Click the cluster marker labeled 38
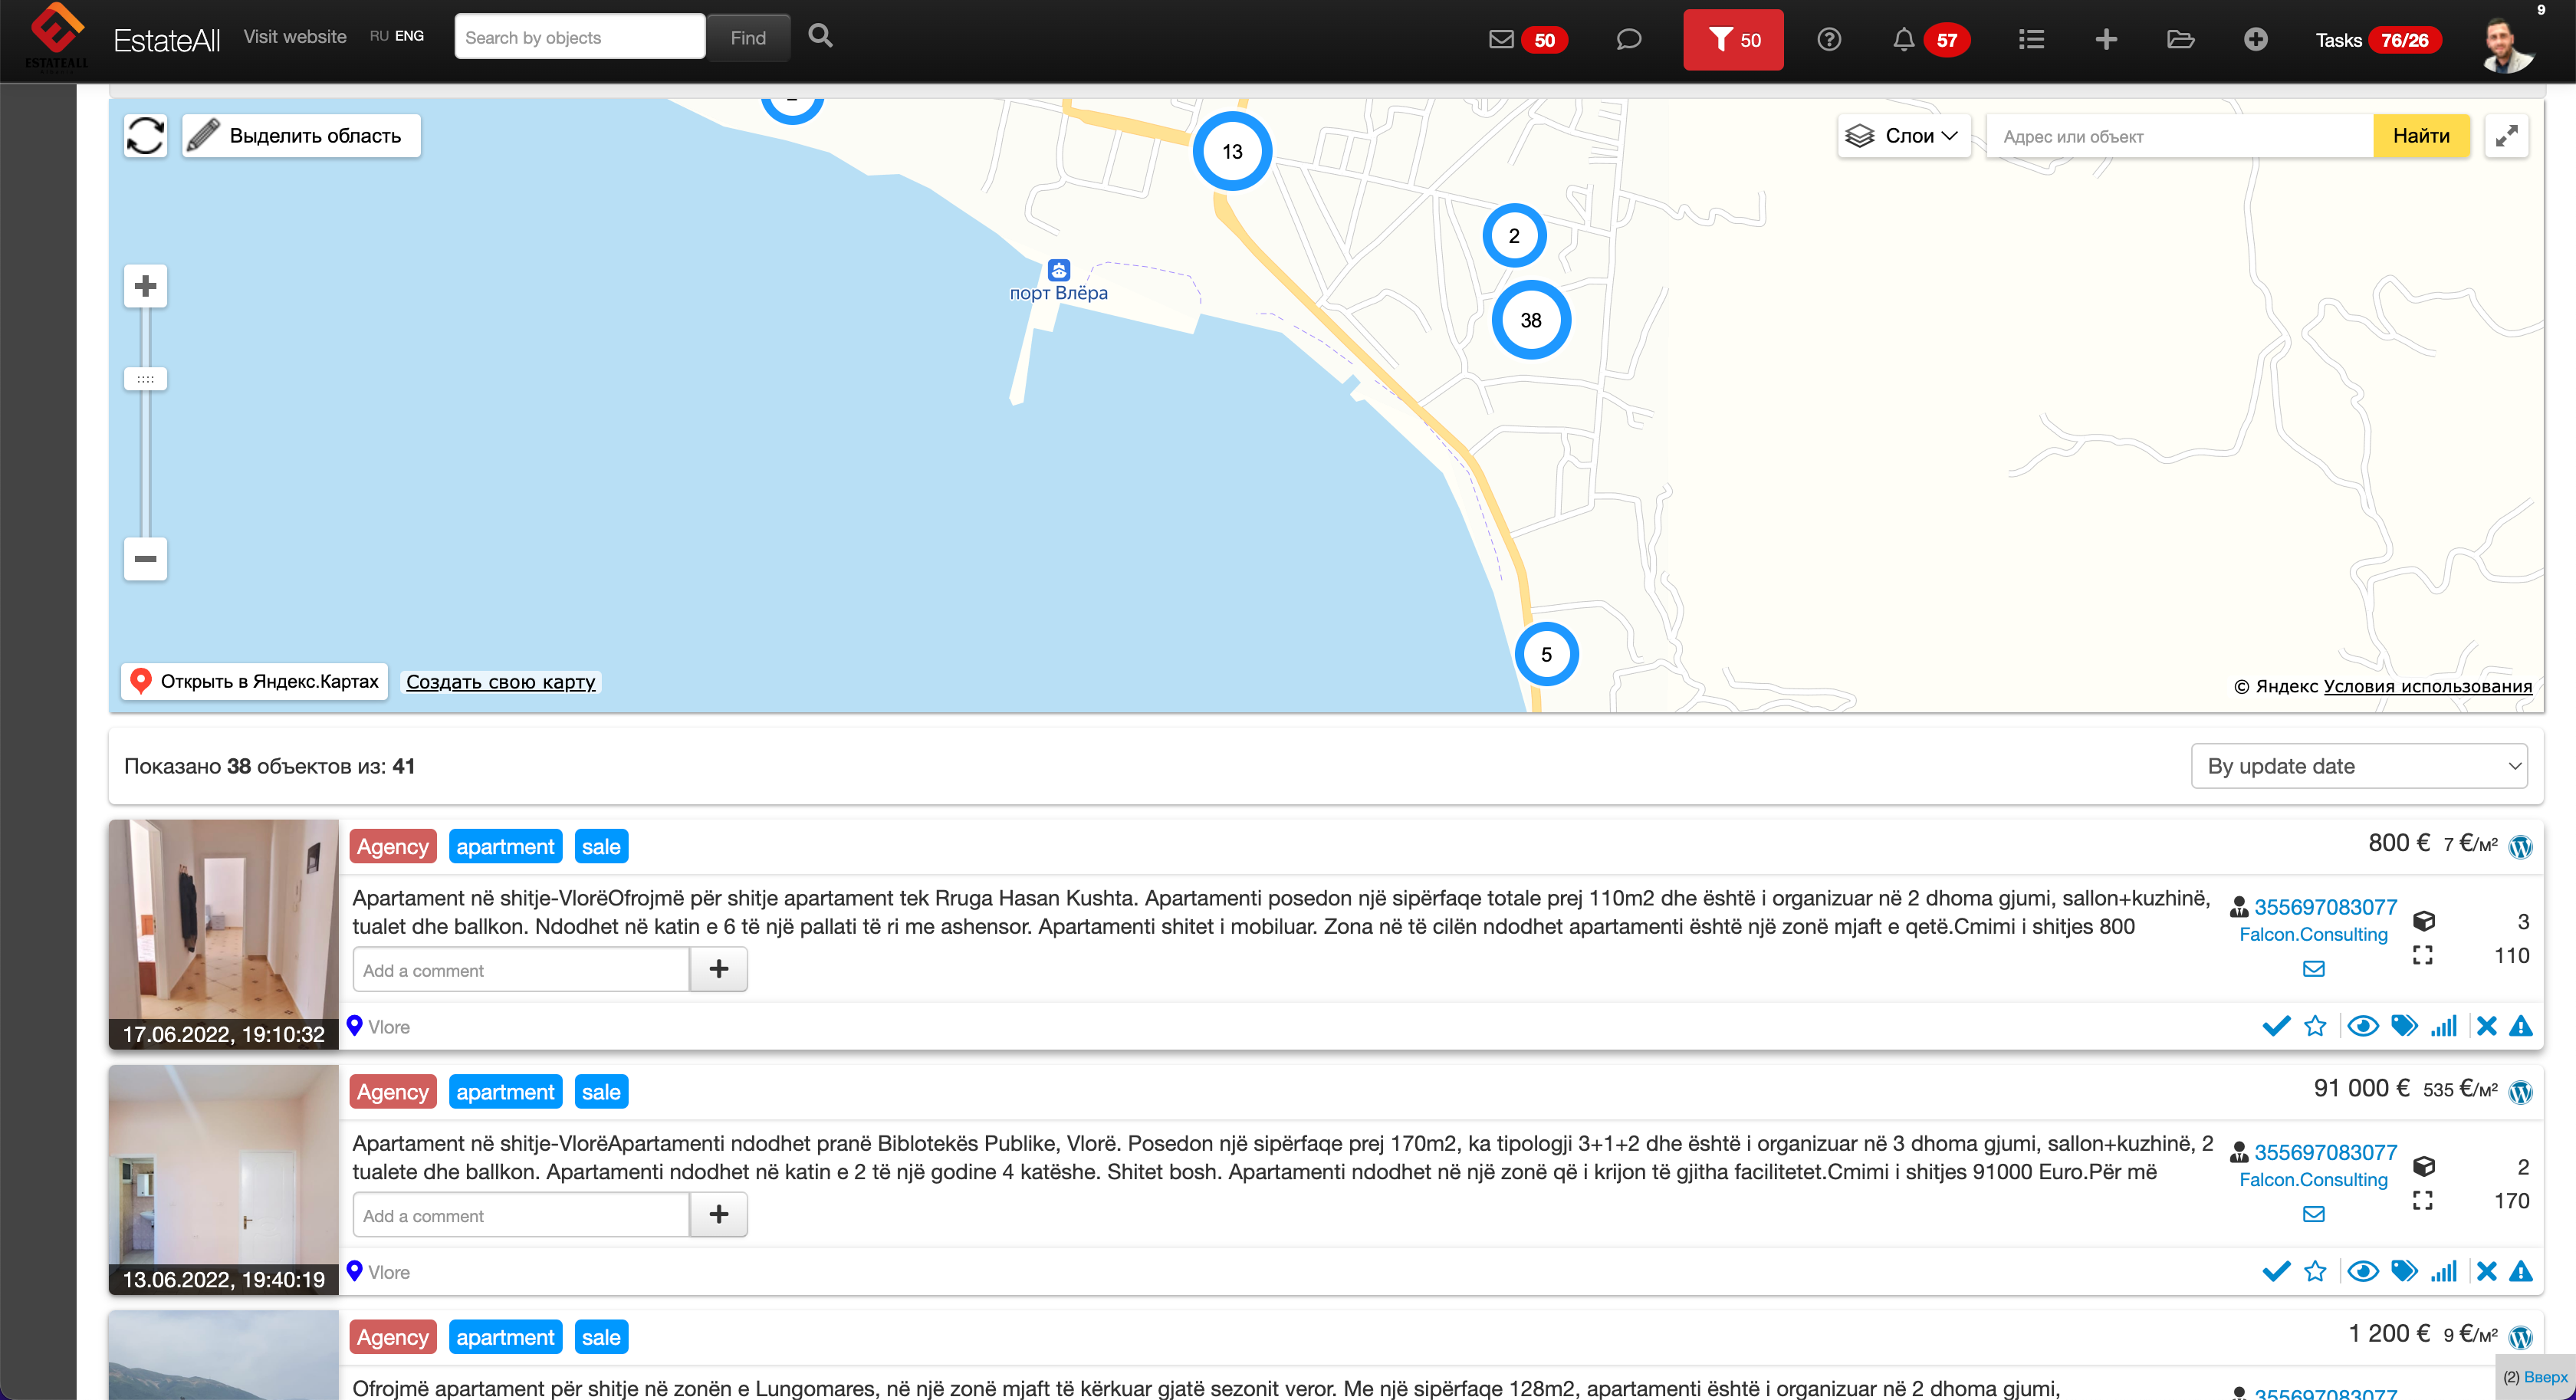The height and width of the screenshot is (1400, 2576). (1530, 320)
